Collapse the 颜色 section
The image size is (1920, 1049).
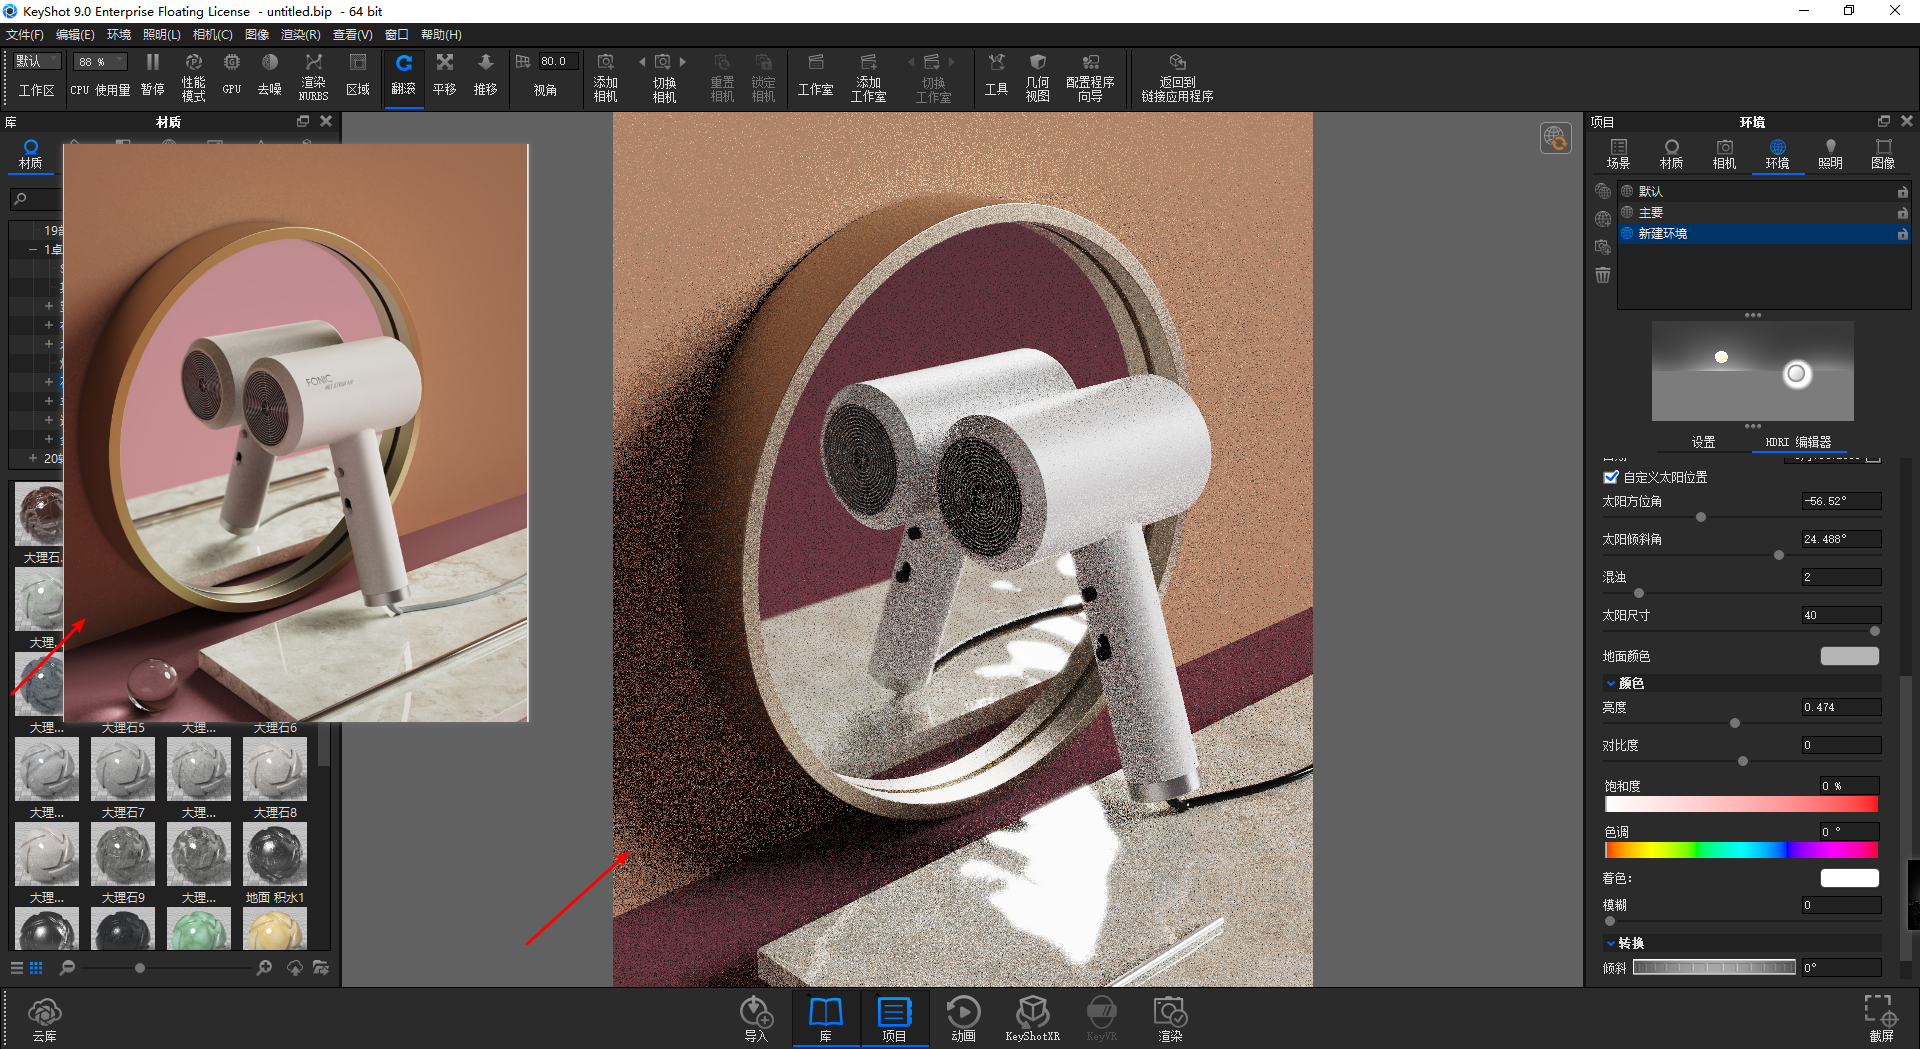click(x=1611, y=684)
